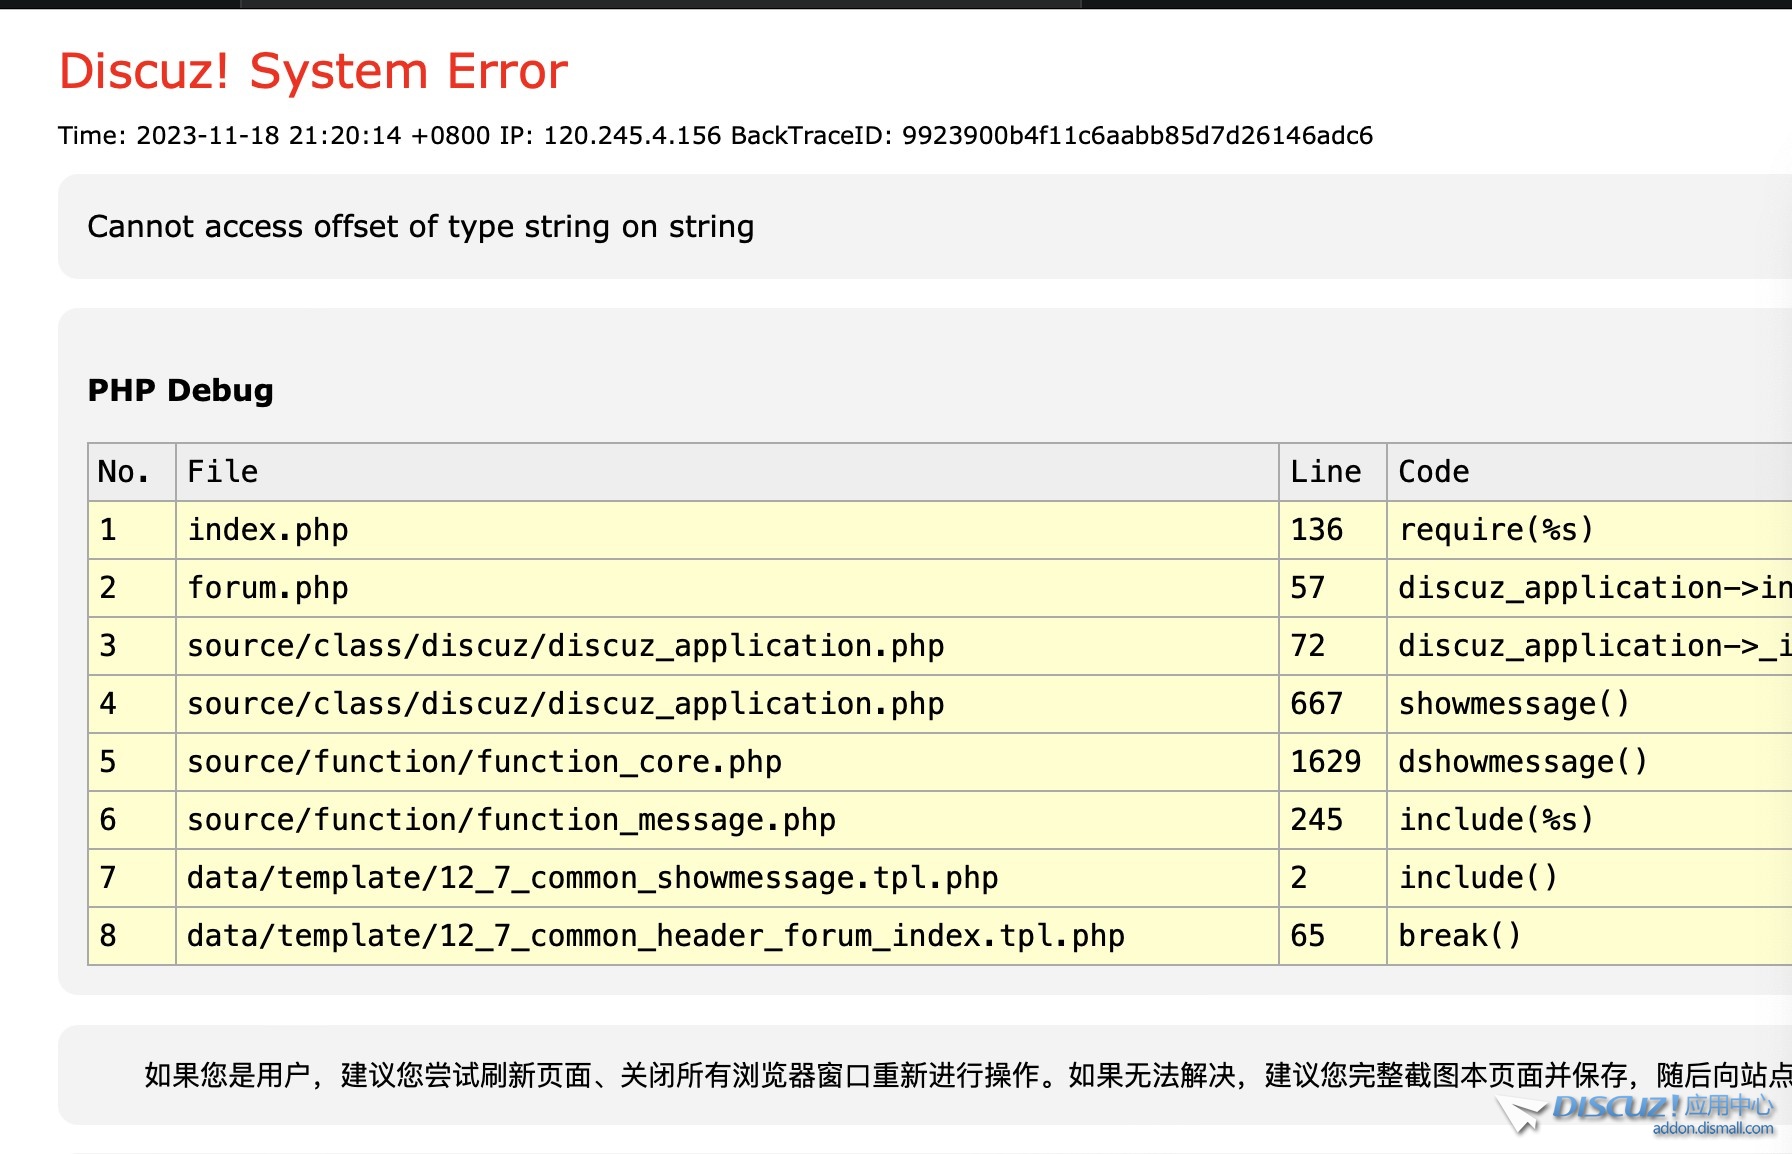The width and height of the screenshot is (1792, 1154).
Task: Click the 'No.' column header
Action: pos(132,472)
